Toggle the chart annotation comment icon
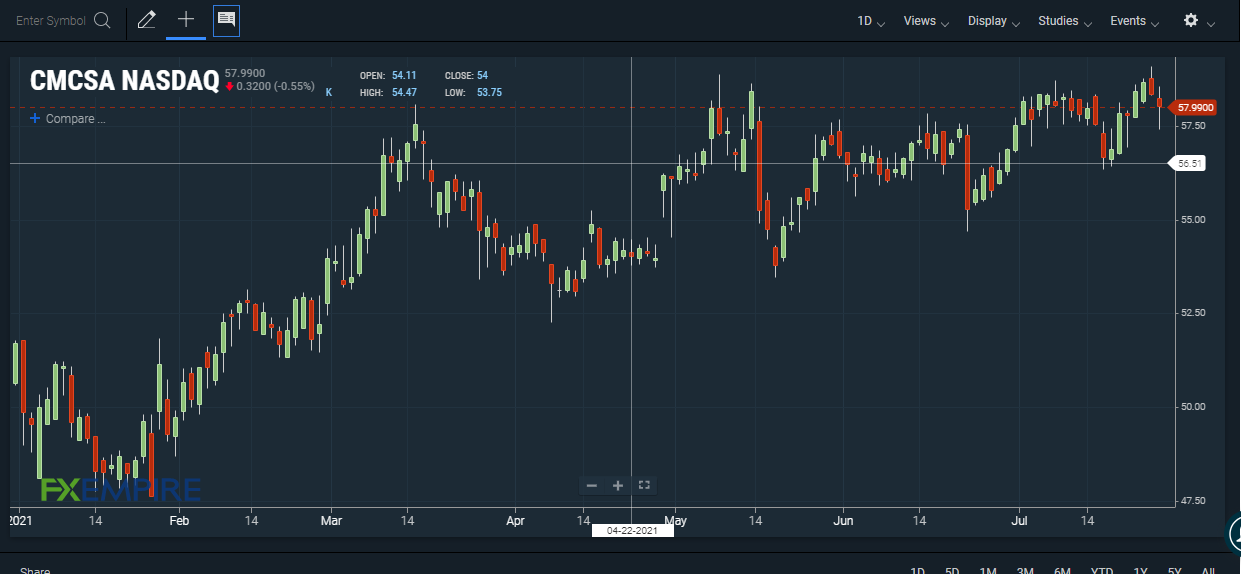Image resolution: width=1241 pixels, height=574 pixels. [226, 20]
